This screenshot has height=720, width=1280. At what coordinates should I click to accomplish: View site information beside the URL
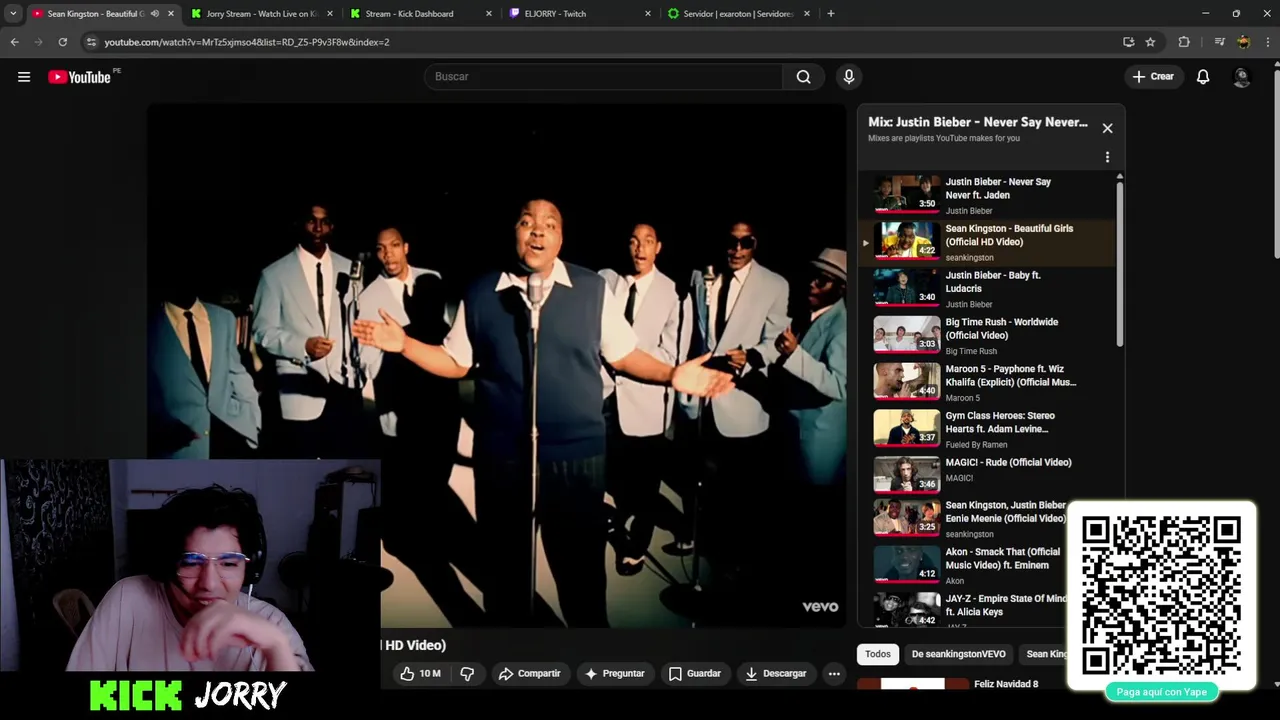point(91,42)
